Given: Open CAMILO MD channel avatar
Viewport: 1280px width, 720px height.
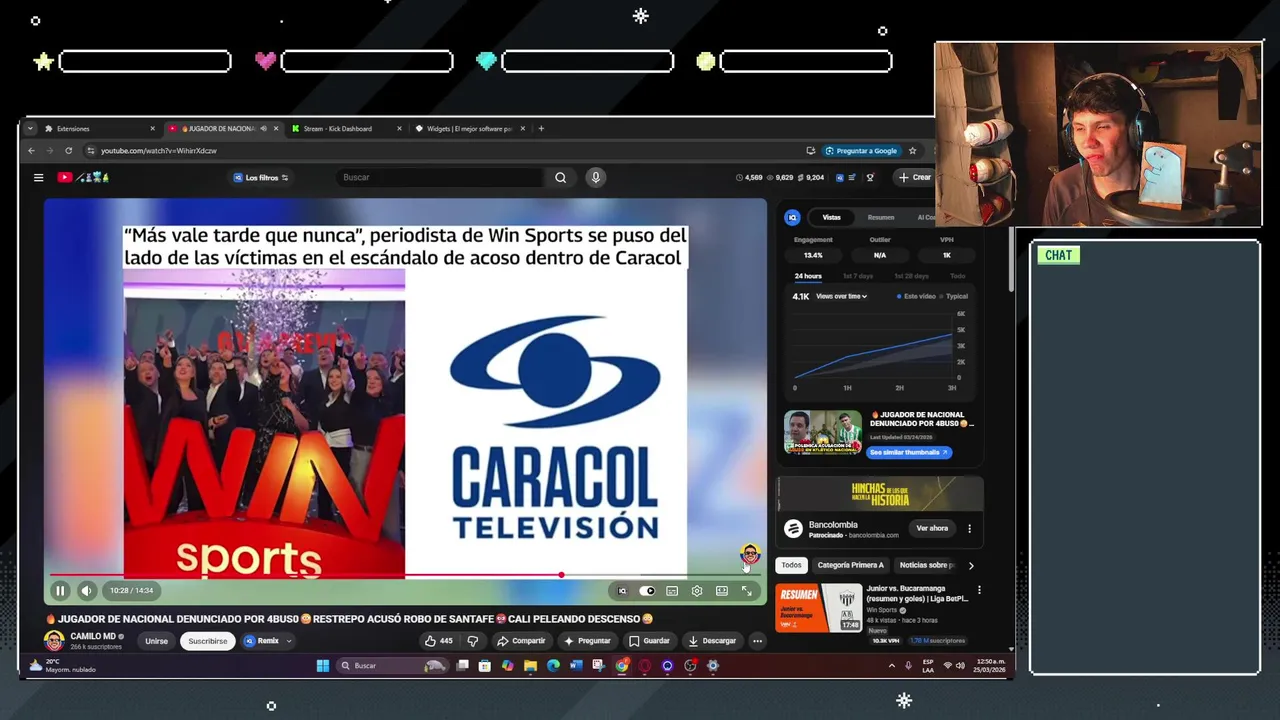Looking at the screenshot, I should pos(54,641).
